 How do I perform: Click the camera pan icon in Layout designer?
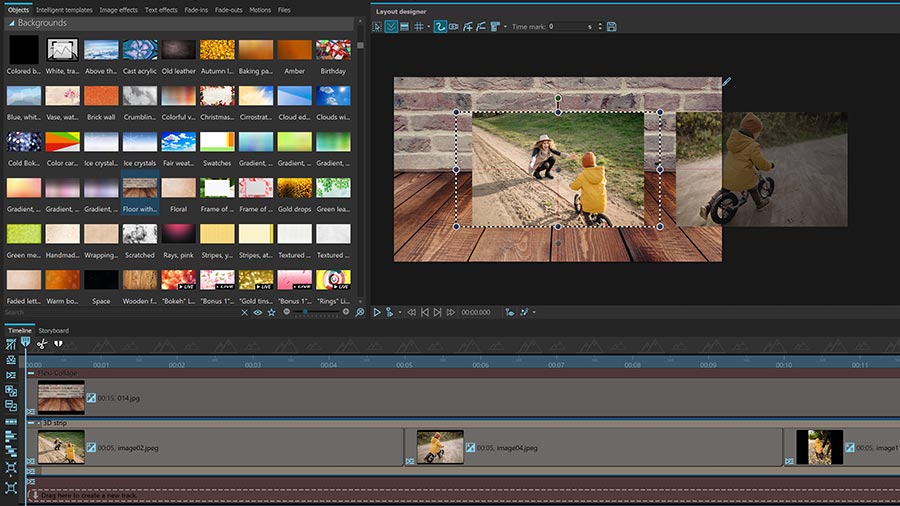click(454, 27)
